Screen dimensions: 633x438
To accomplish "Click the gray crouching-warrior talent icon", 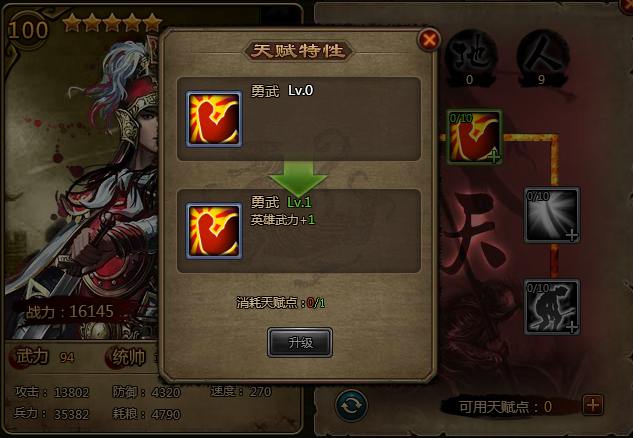I will pyautogui.click(x=552, y=307).
